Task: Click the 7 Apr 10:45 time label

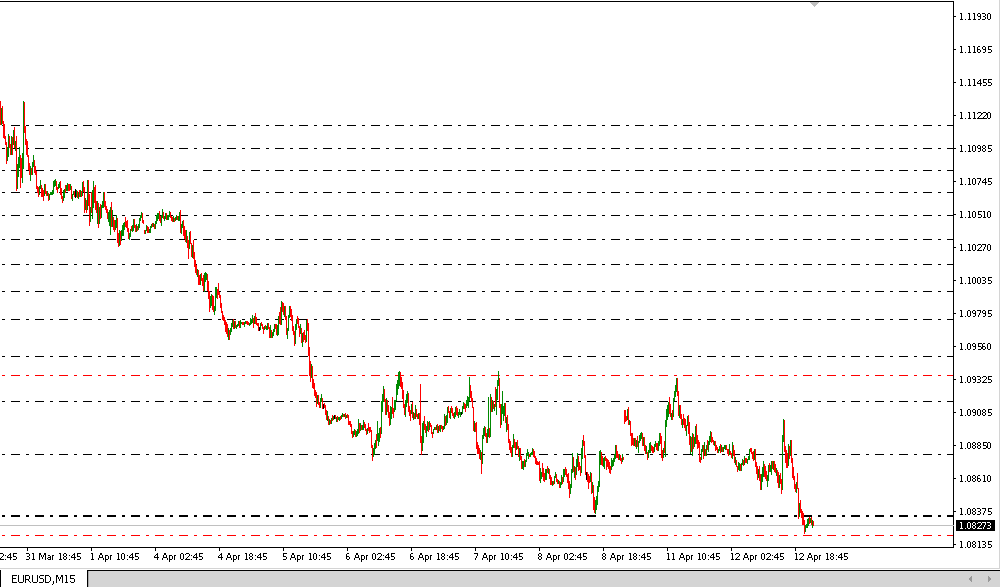Action: coord(498,556)
